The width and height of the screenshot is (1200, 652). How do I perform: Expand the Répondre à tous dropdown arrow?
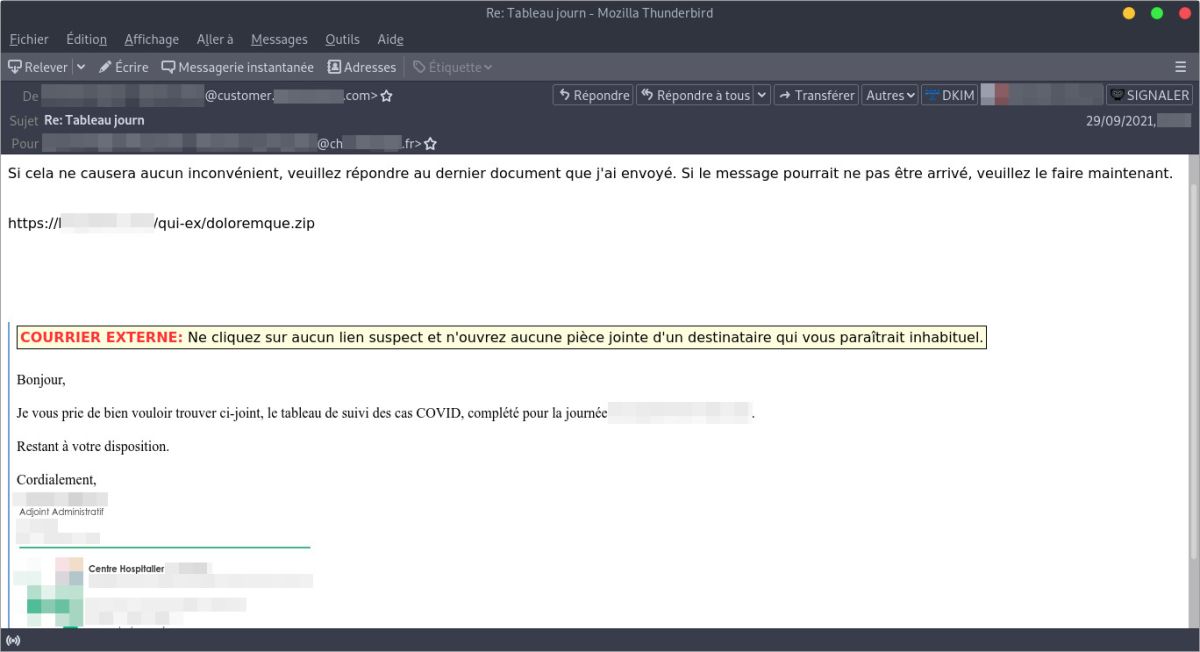tap(762, 95)
